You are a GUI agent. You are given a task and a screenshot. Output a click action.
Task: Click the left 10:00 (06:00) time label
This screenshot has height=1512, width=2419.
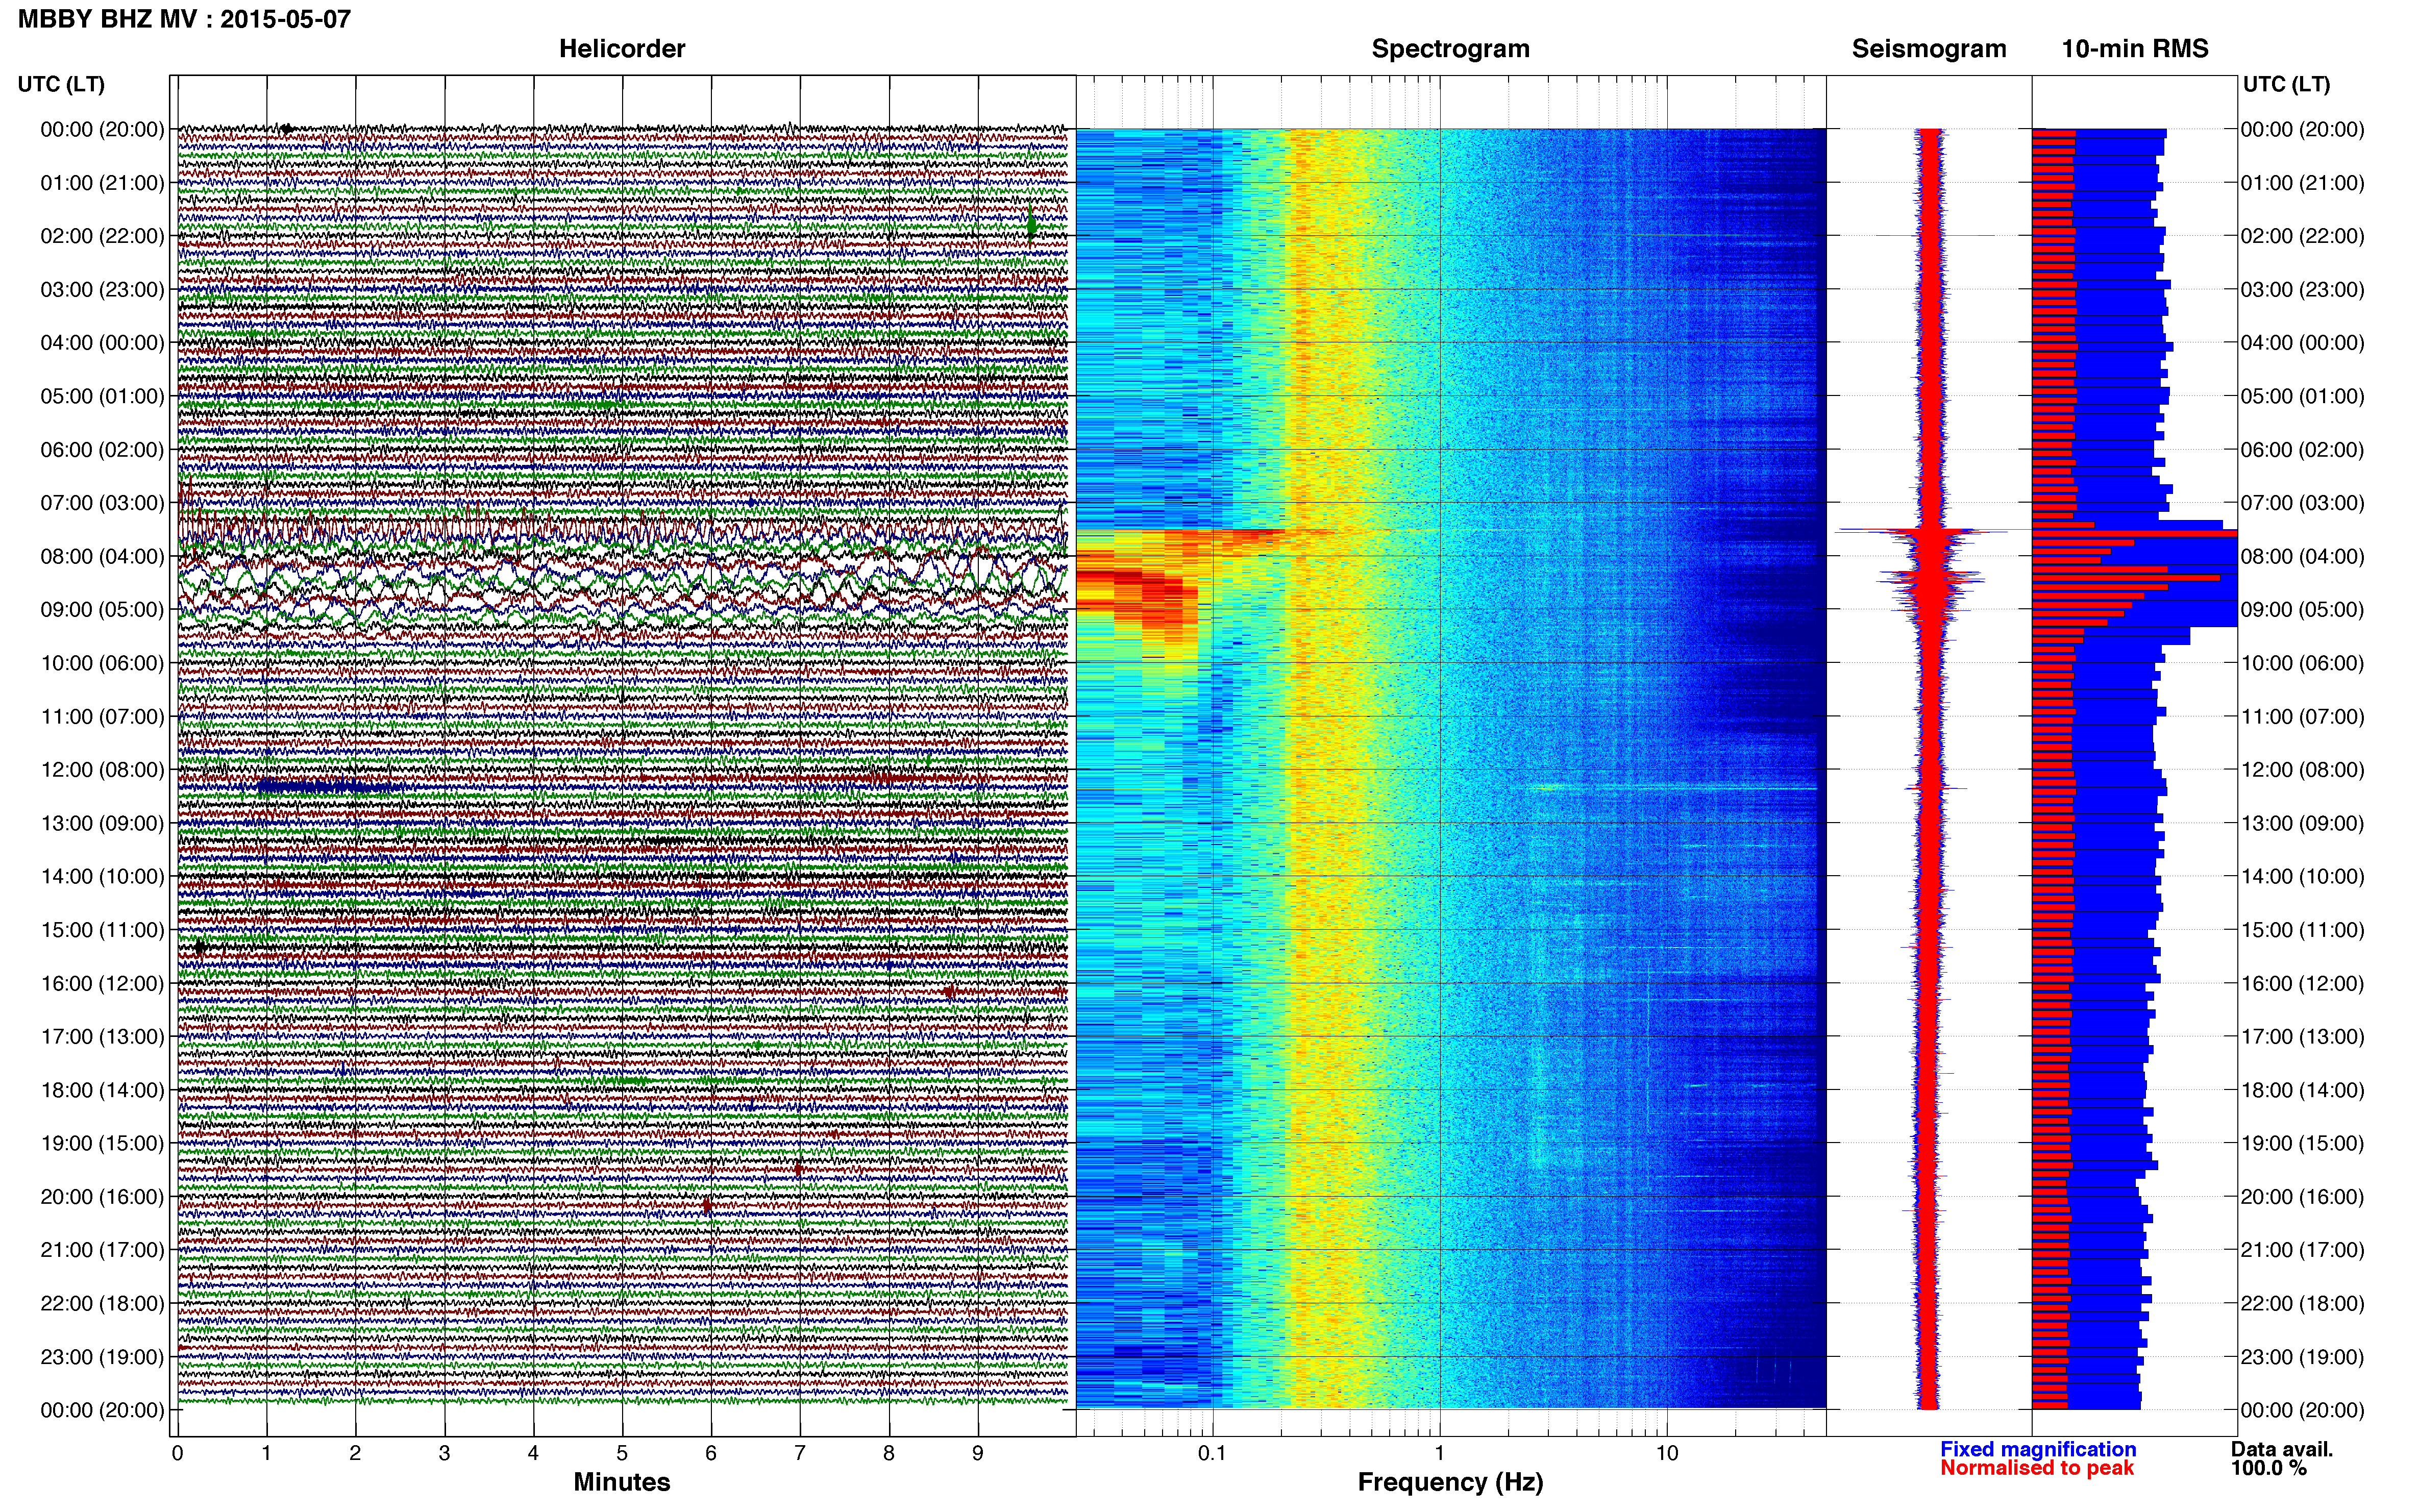(x=102, y=663)
